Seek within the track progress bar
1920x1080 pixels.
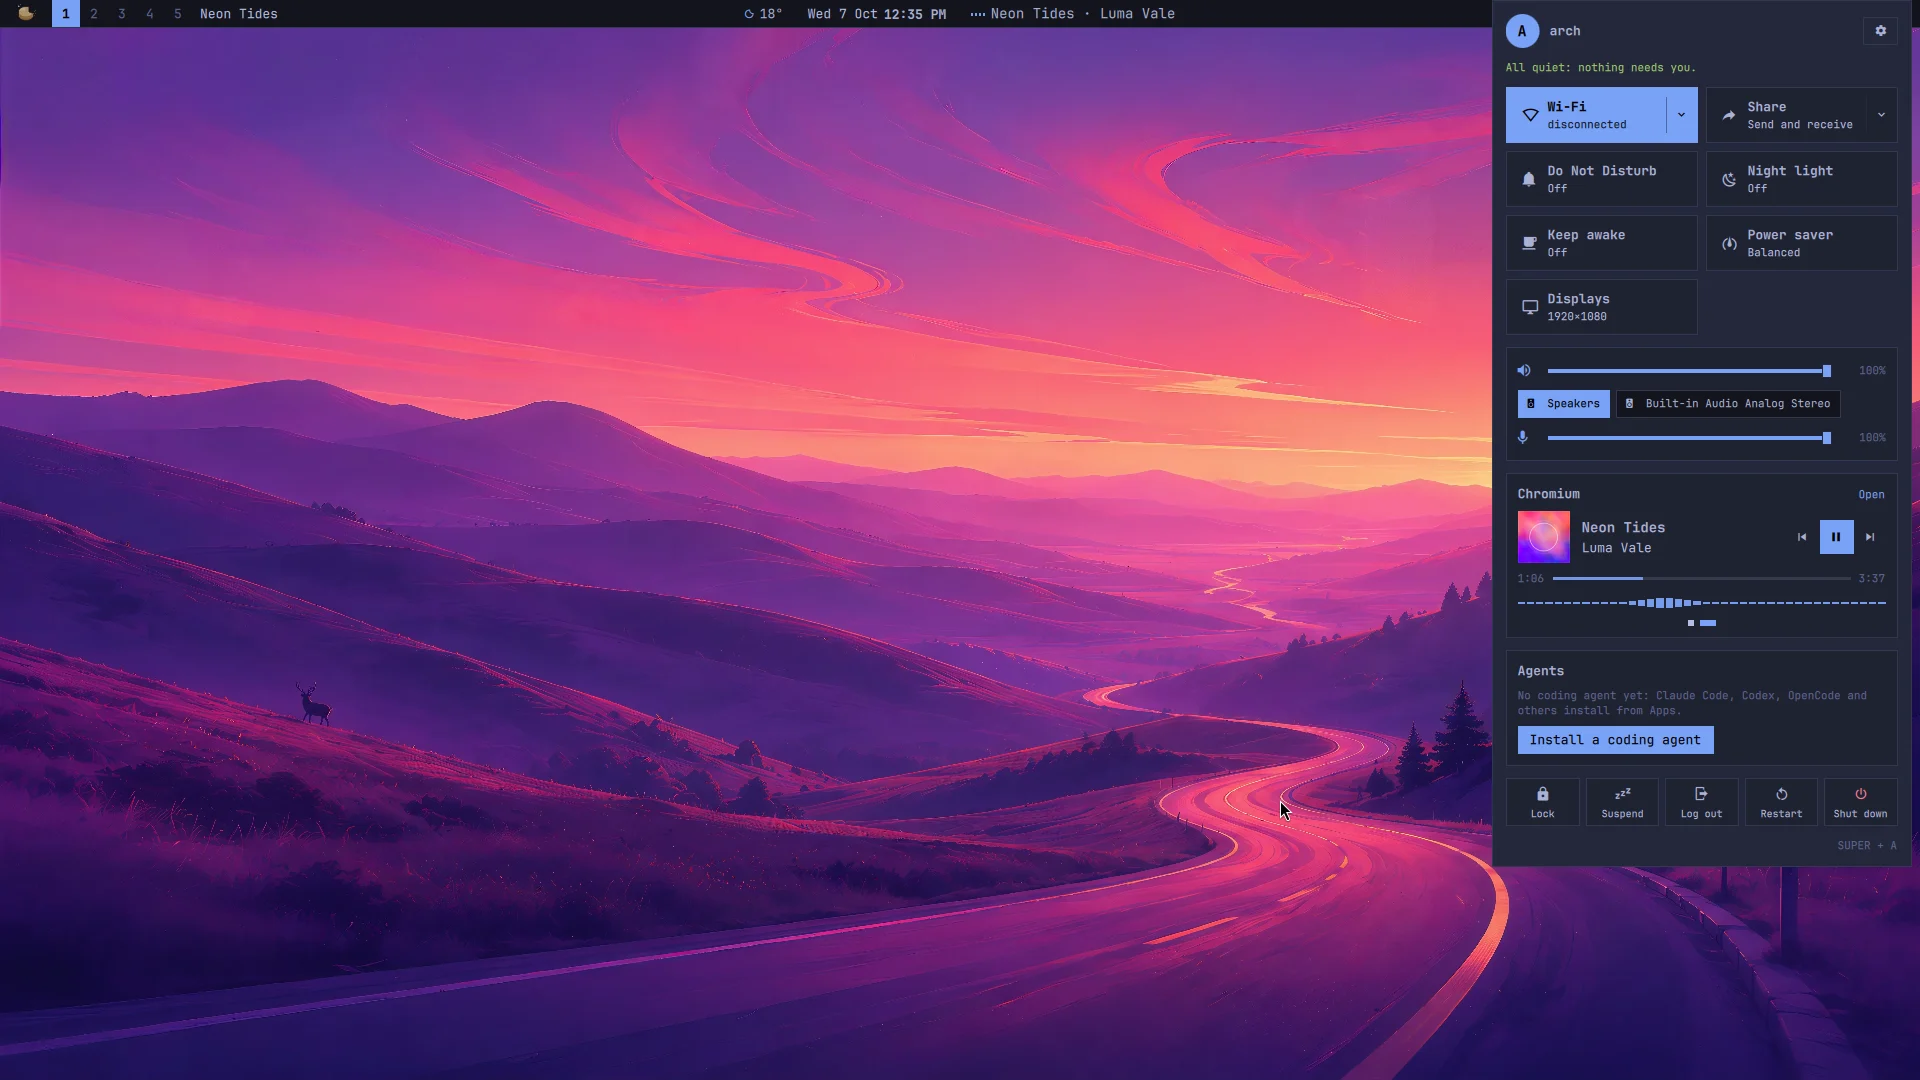(x=1701, y=579)
